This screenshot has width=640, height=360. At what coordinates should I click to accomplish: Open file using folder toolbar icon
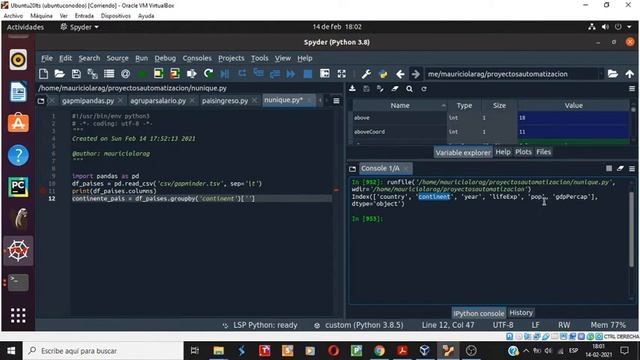point(60,74)
